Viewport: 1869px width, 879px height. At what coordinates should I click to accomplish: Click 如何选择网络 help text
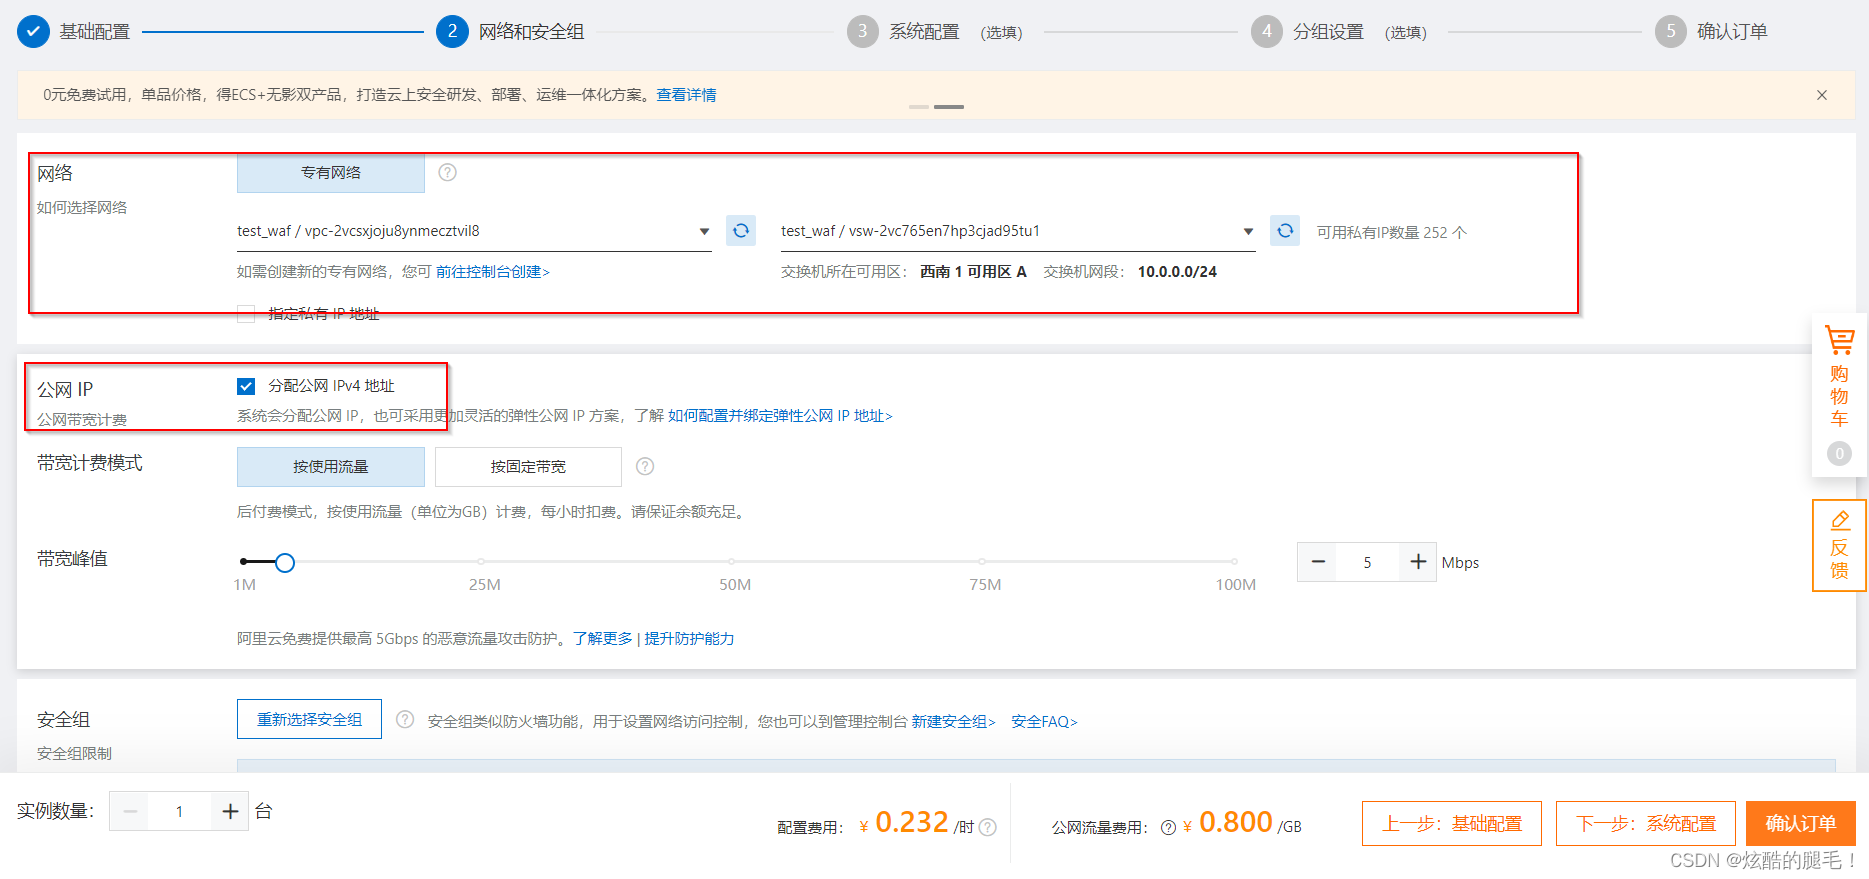pyautogui.click(x=82, y=208)
